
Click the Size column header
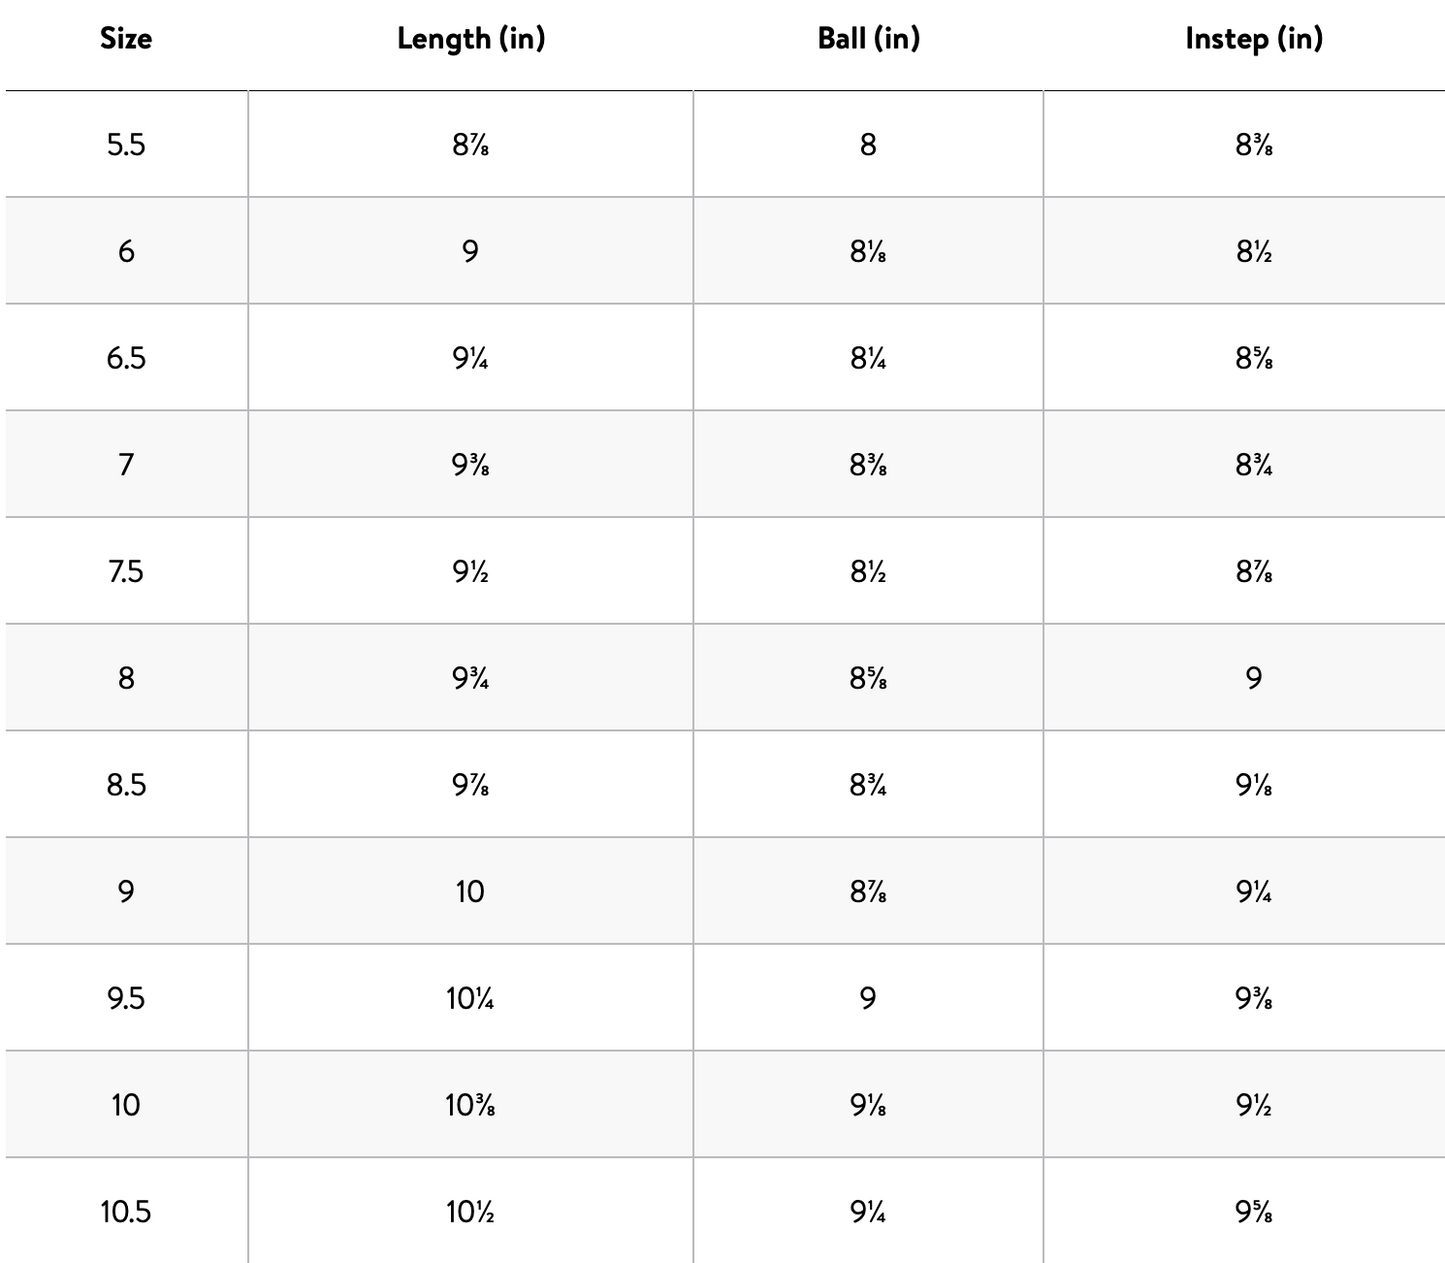coord(126,39)
